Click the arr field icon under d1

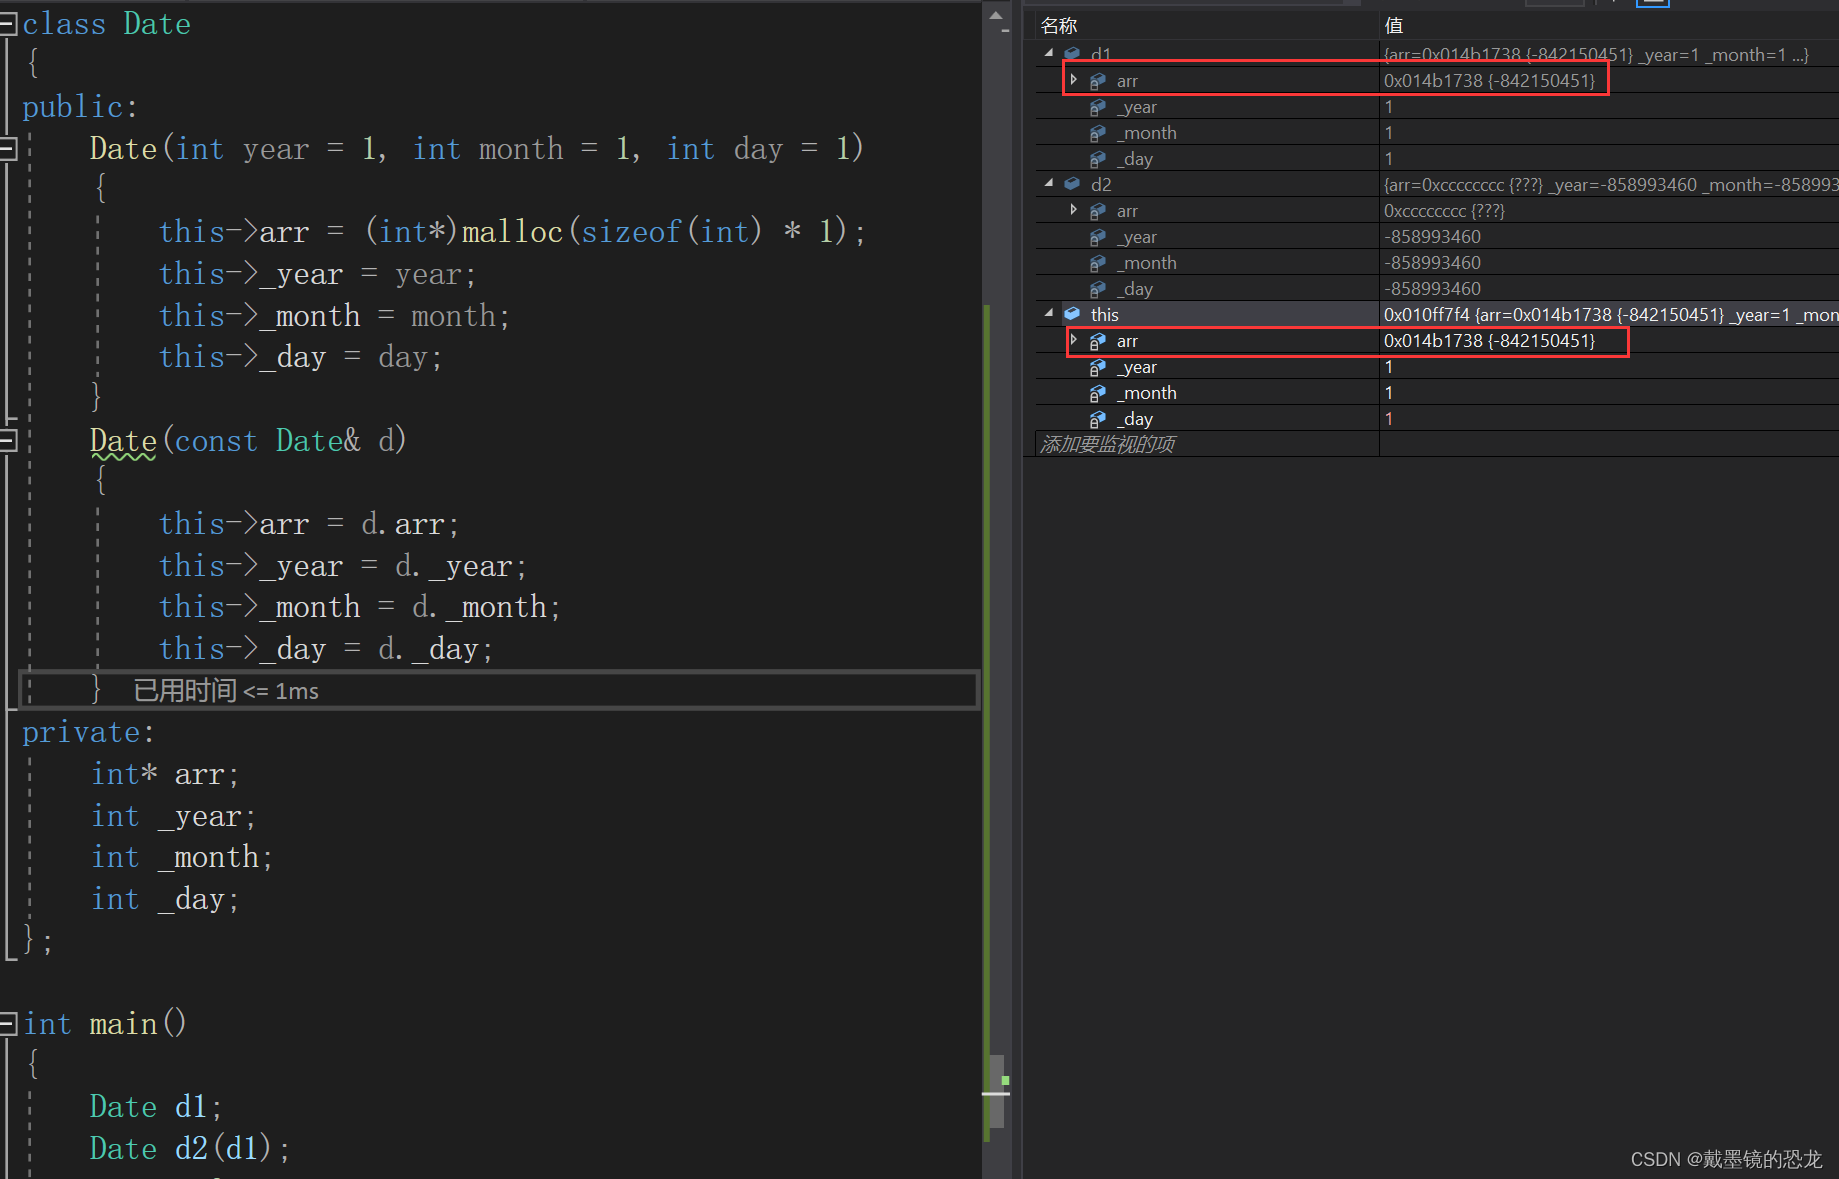point(1098,81)
